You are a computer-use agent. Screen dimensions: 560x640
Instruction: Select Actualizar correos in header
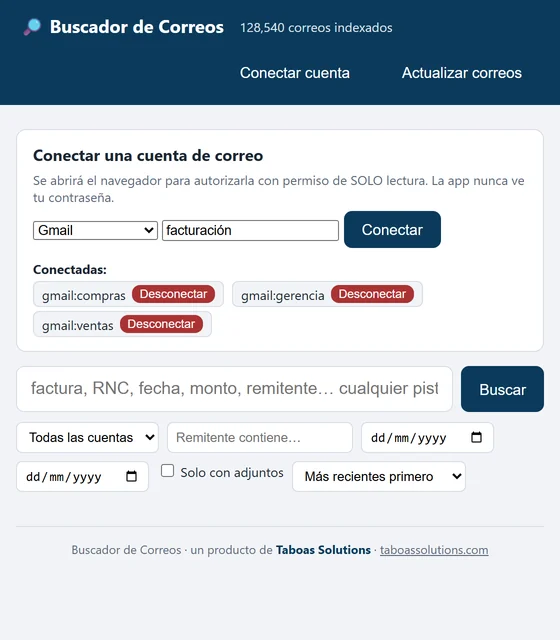[x=462, y=73]
